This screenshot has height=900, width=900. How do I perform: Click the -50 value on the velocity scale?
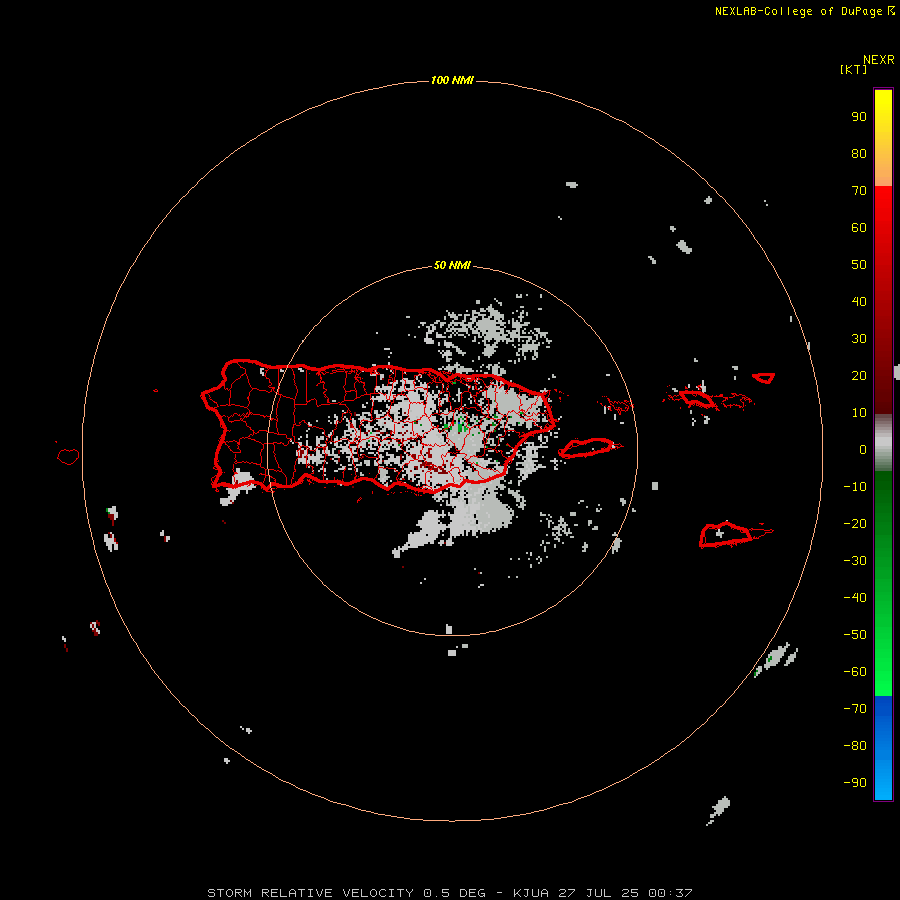(855, 635)
